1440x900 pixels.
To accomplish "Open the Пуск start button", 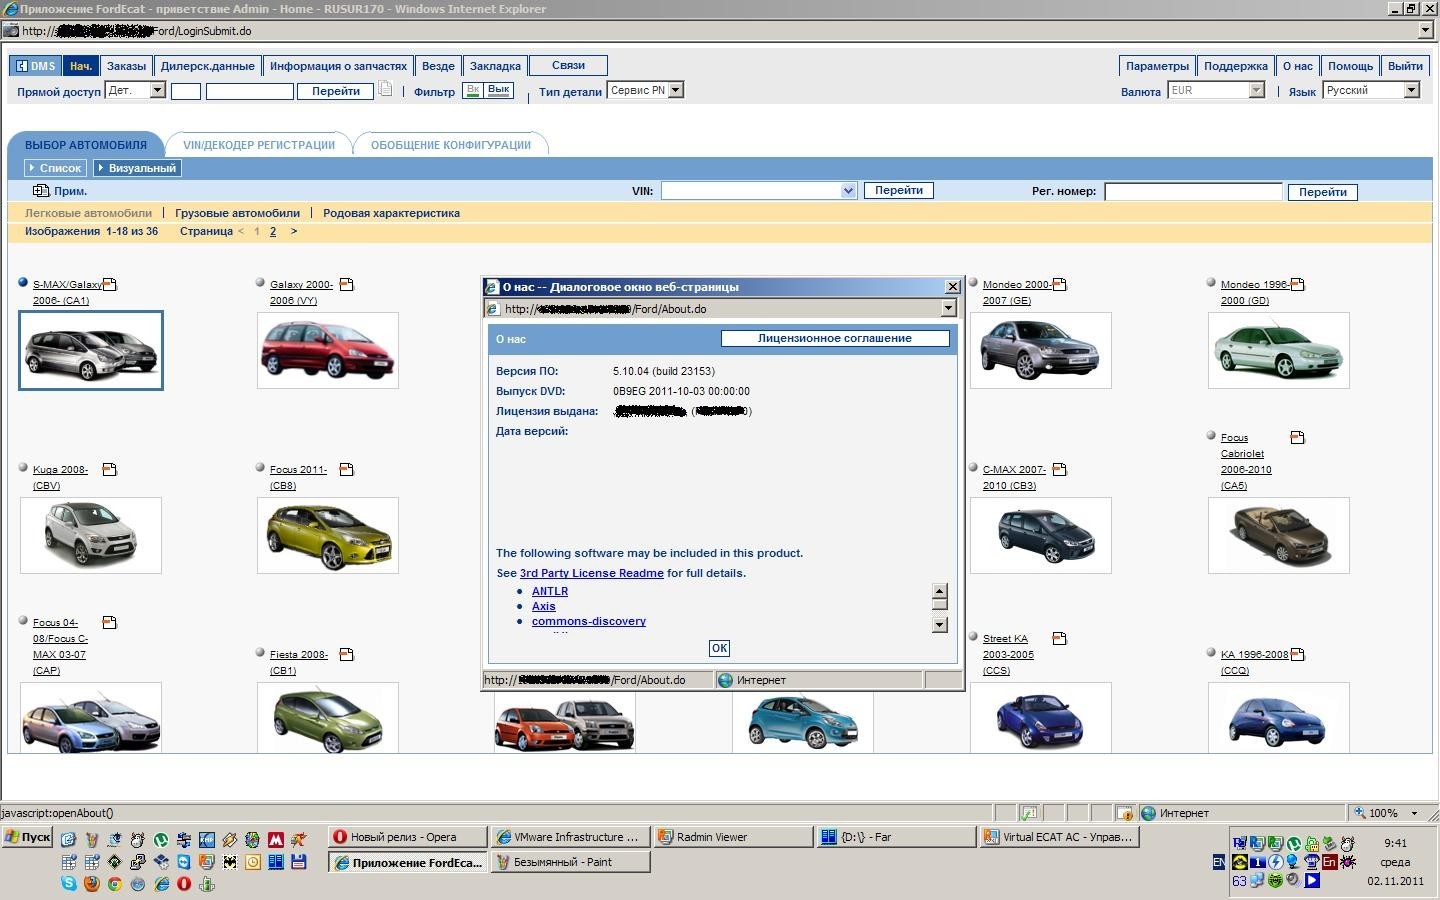I will tap(27, 837).
